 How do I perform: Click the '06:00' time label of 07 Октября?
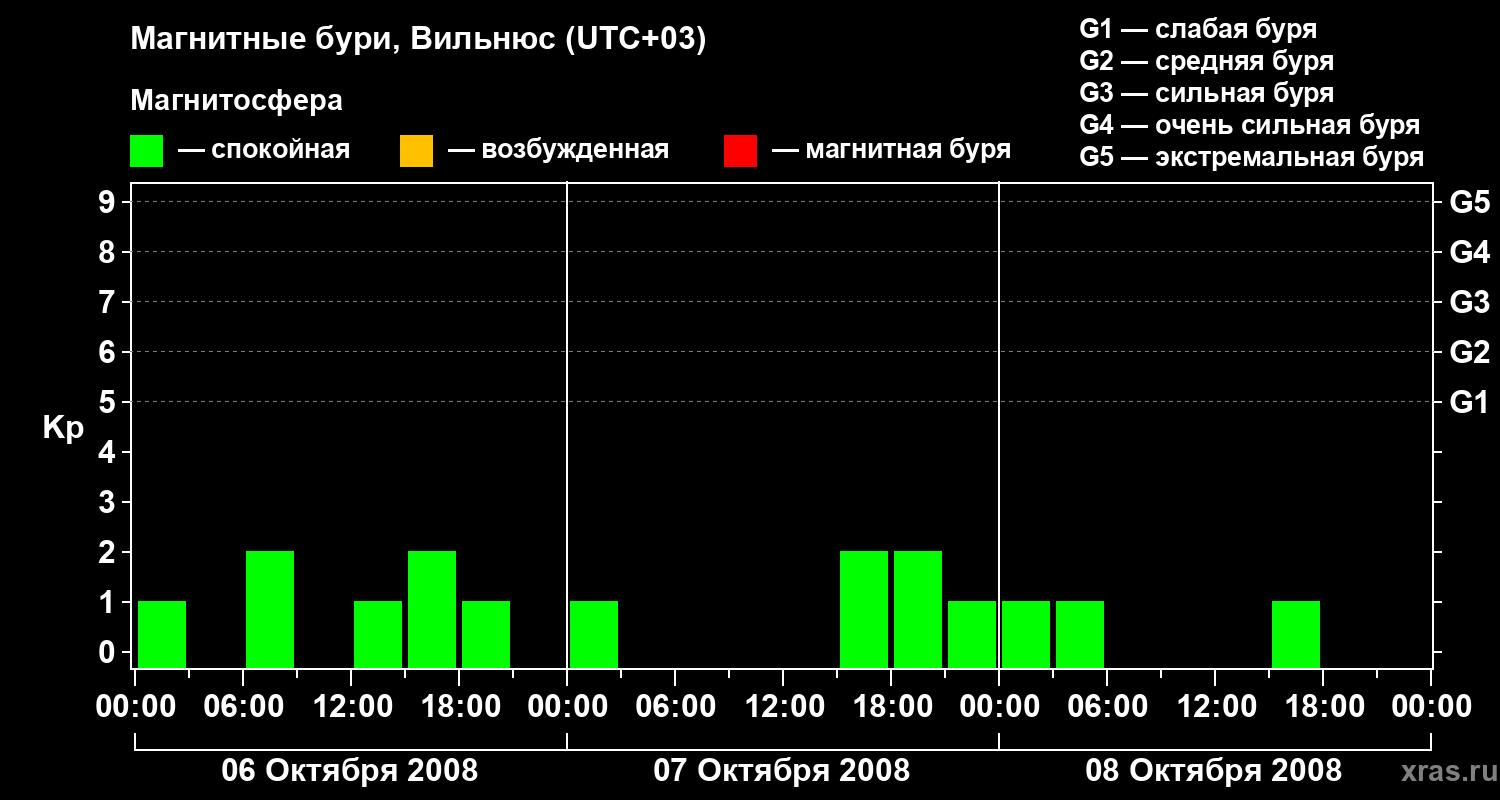[675, 707]
